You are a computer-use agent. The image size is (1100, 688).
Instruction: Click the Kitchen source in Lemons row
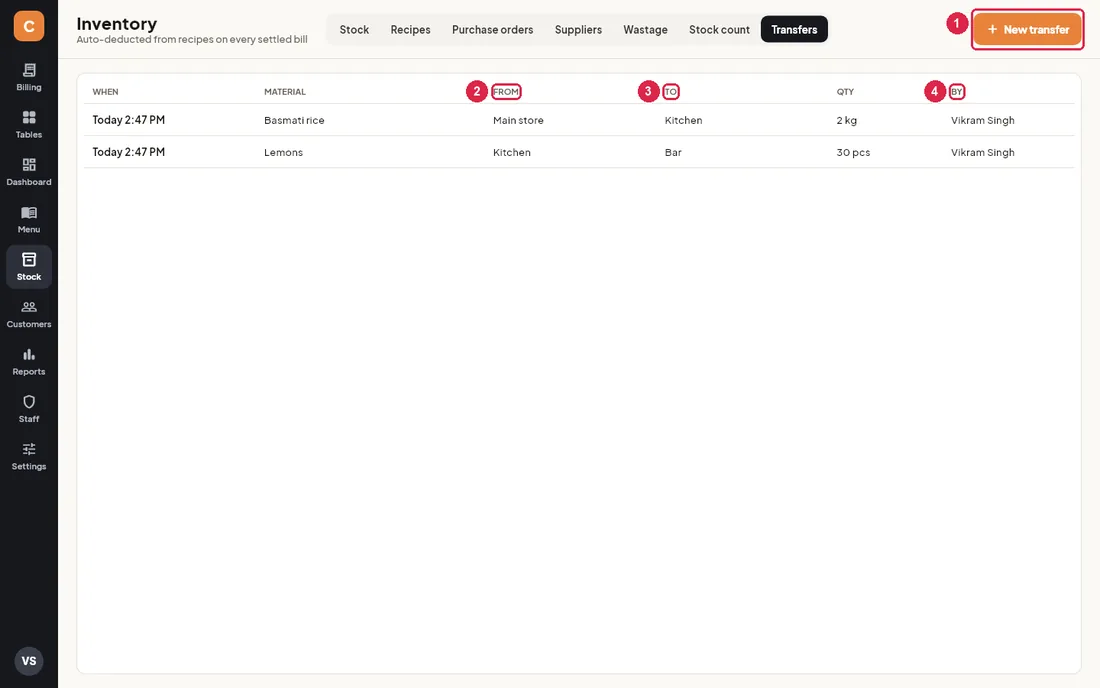(x=511, y=152)
